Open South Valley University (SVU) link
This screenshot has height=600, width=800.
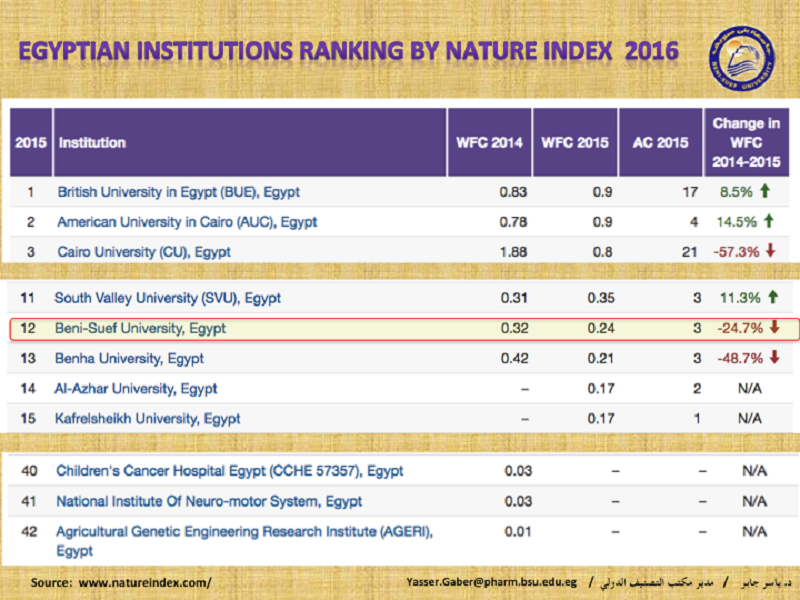click(x=167, y=298)
